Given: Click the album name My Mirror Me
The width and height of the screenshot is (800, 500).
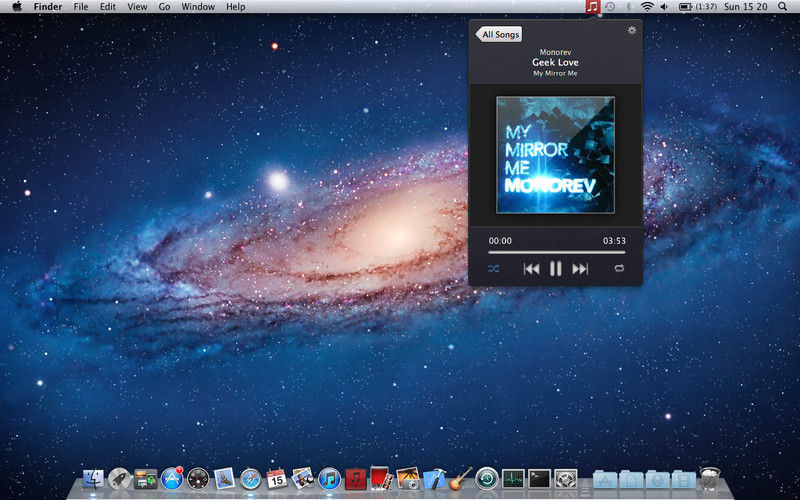Looking at the screenshot, I should 555,73.
